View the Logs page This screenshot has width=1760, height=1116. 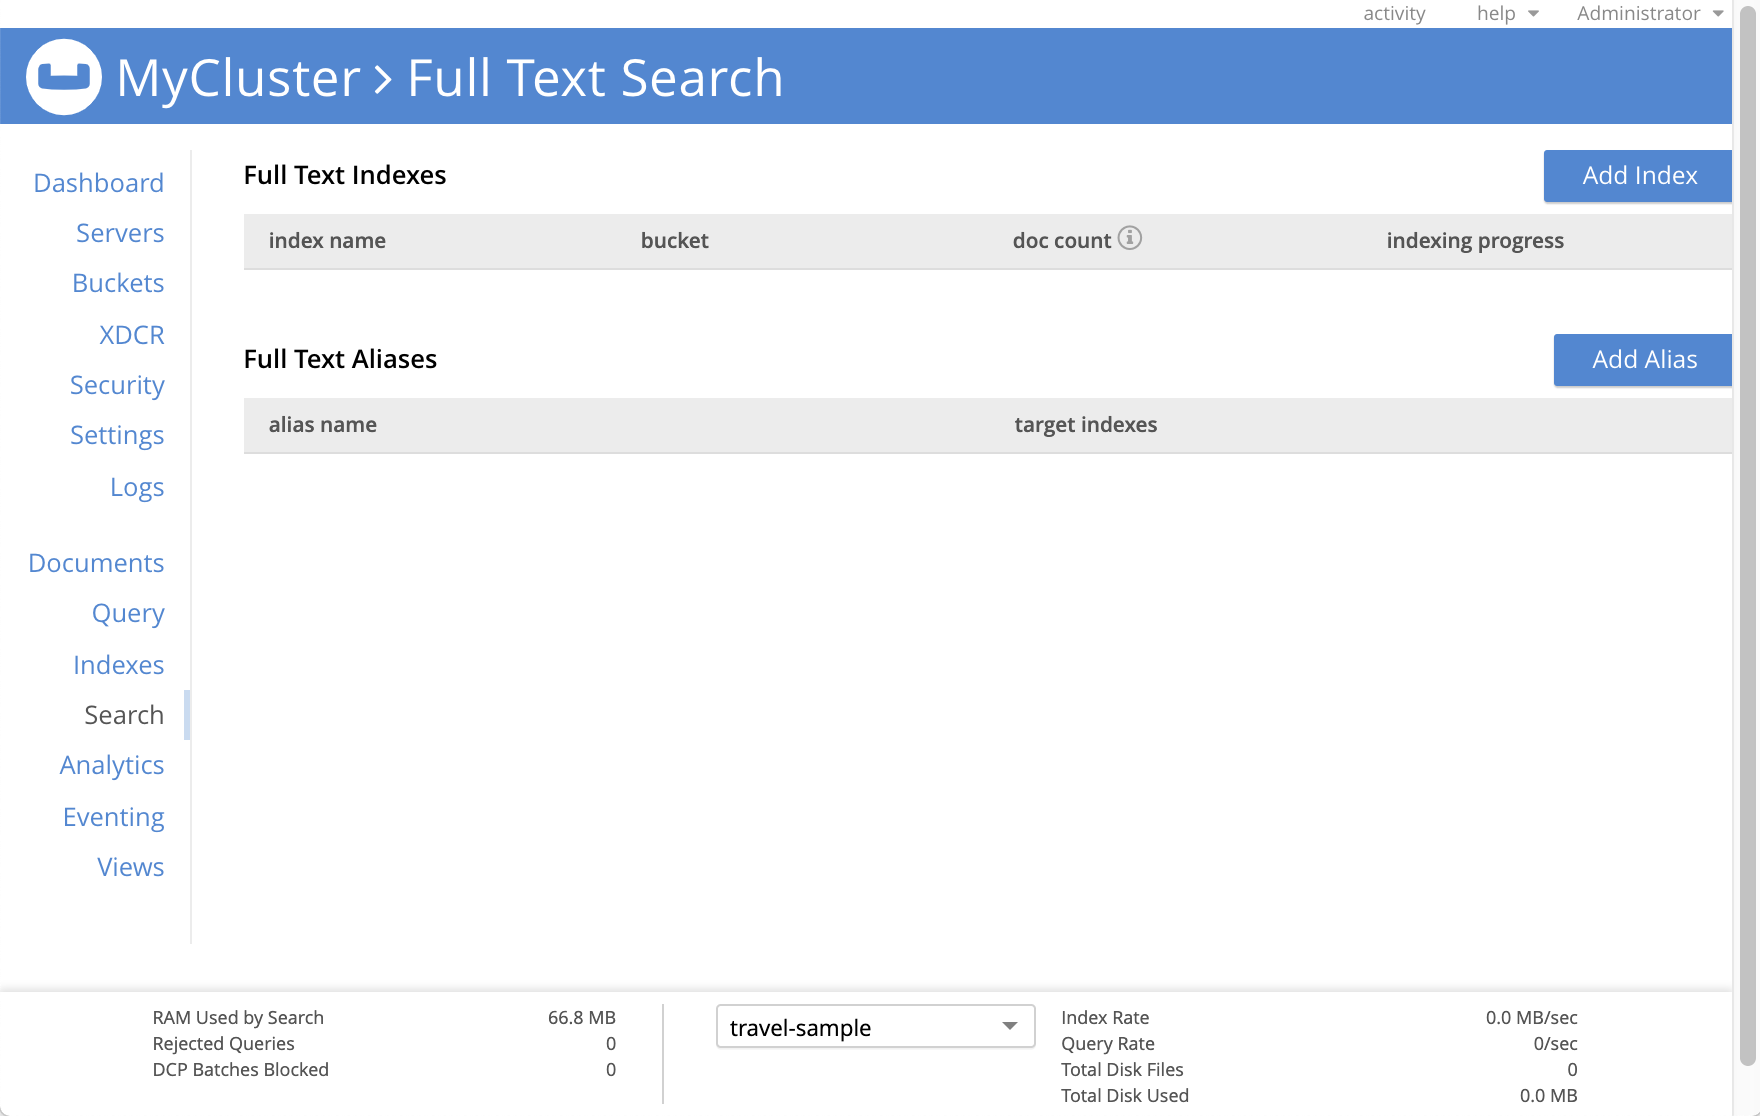[137, 487]
